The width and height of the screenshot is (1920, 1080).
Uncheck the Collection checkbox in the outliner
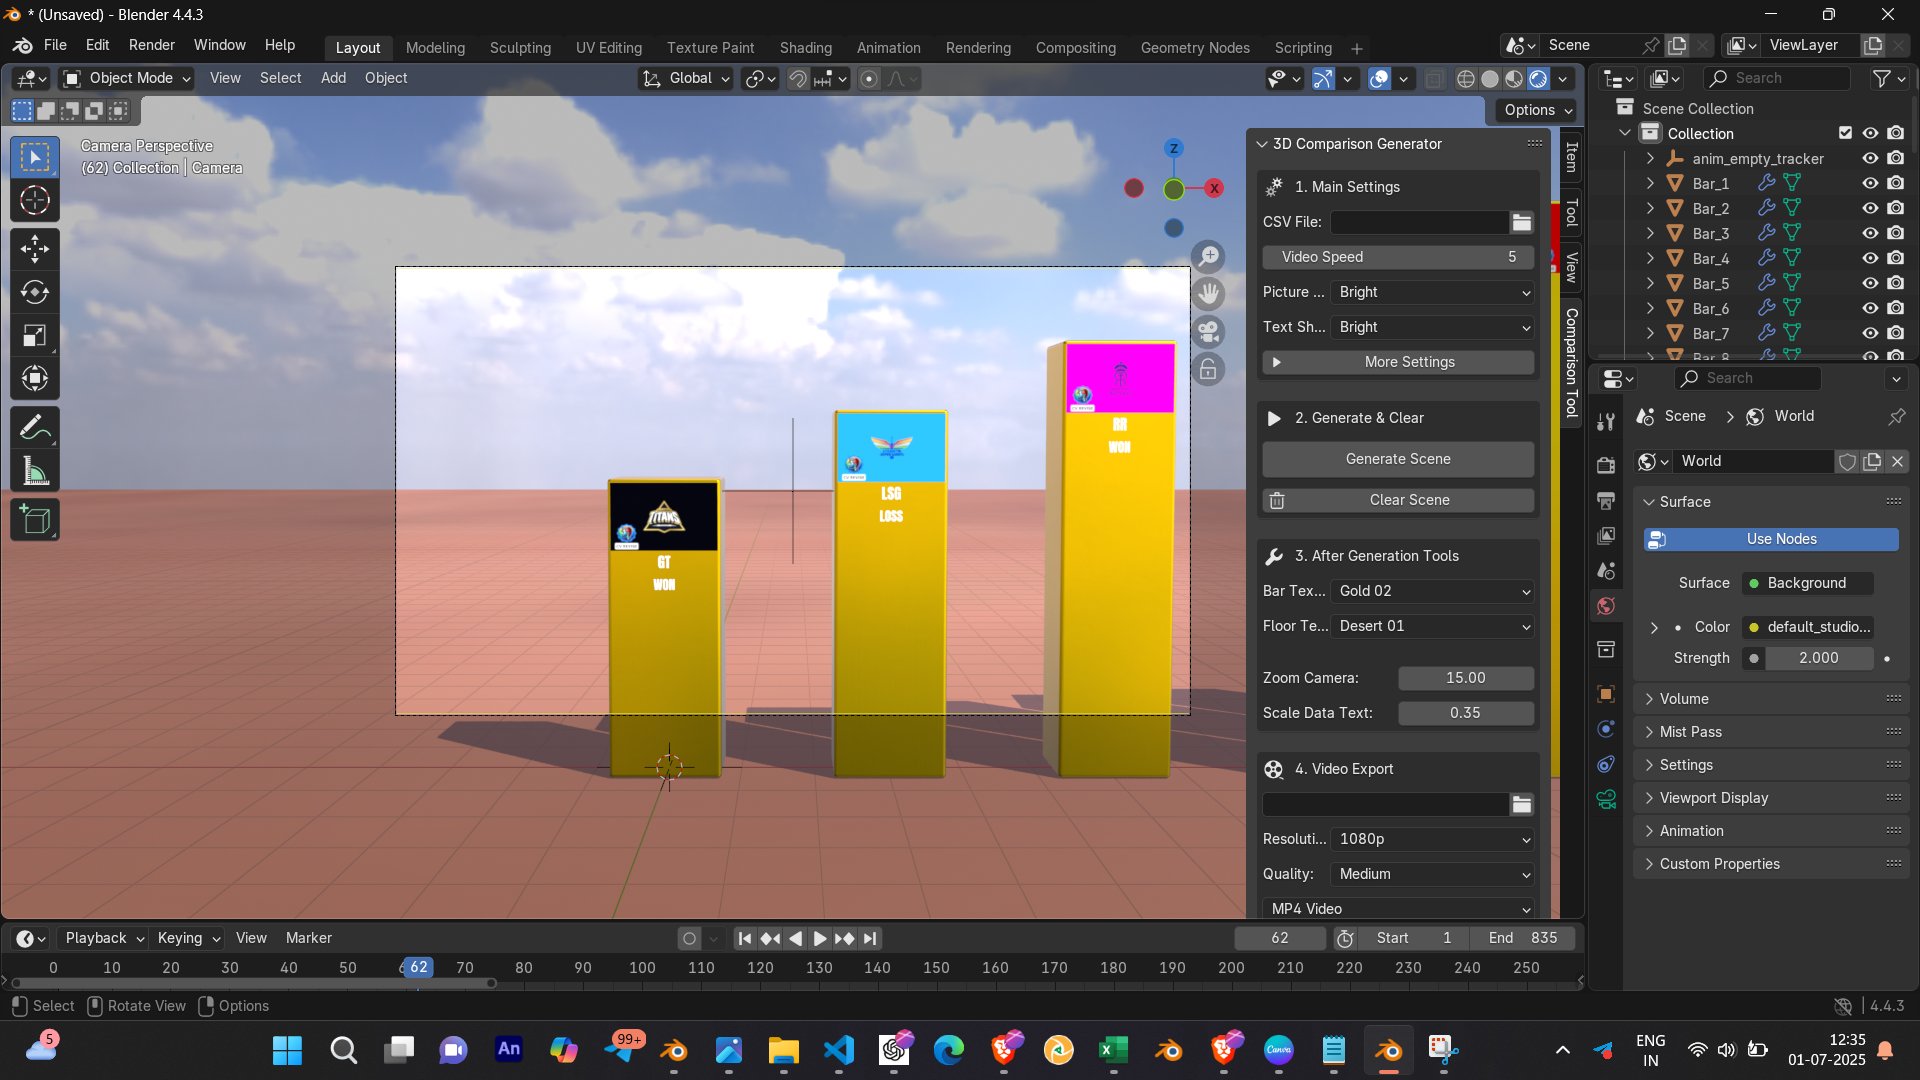coord(1845,132)
